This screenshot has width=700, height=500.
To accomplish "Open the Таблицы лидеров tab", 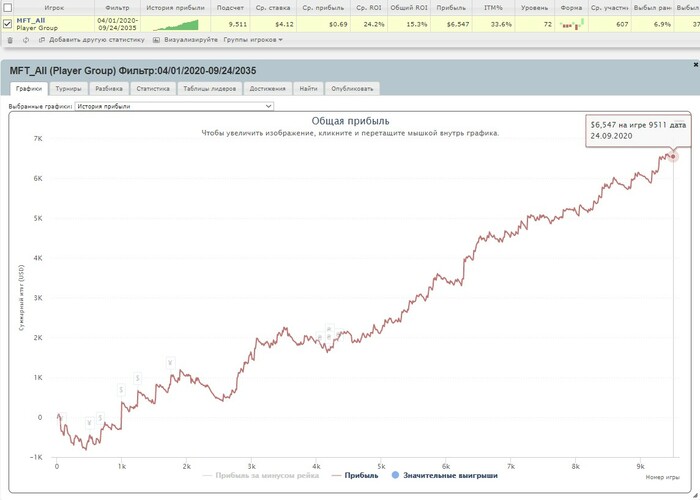I will point(210,88).
